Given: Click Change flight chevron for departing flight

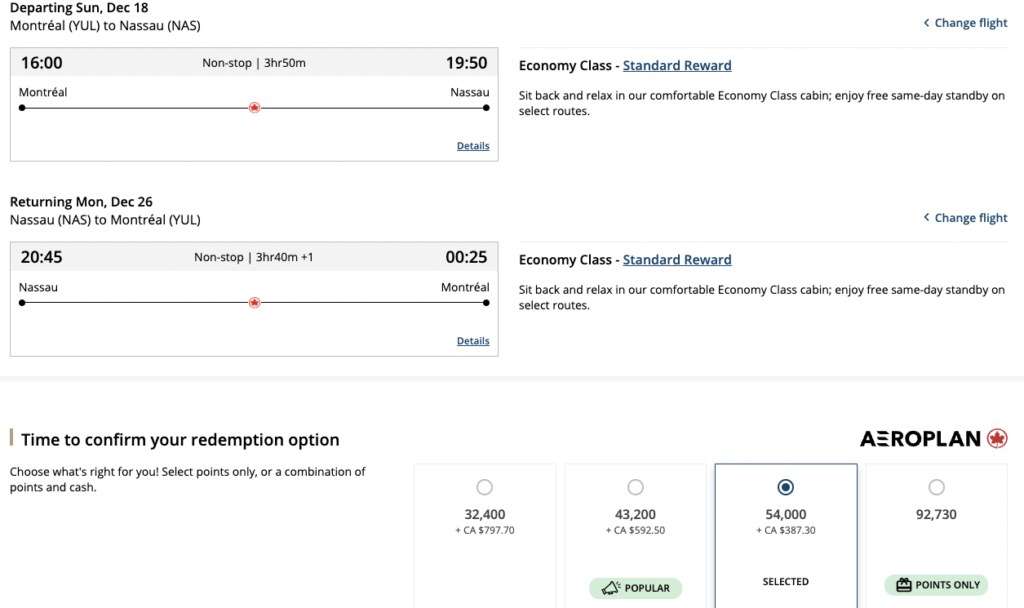Looking at the screenshot, I should tap(927, 23).
